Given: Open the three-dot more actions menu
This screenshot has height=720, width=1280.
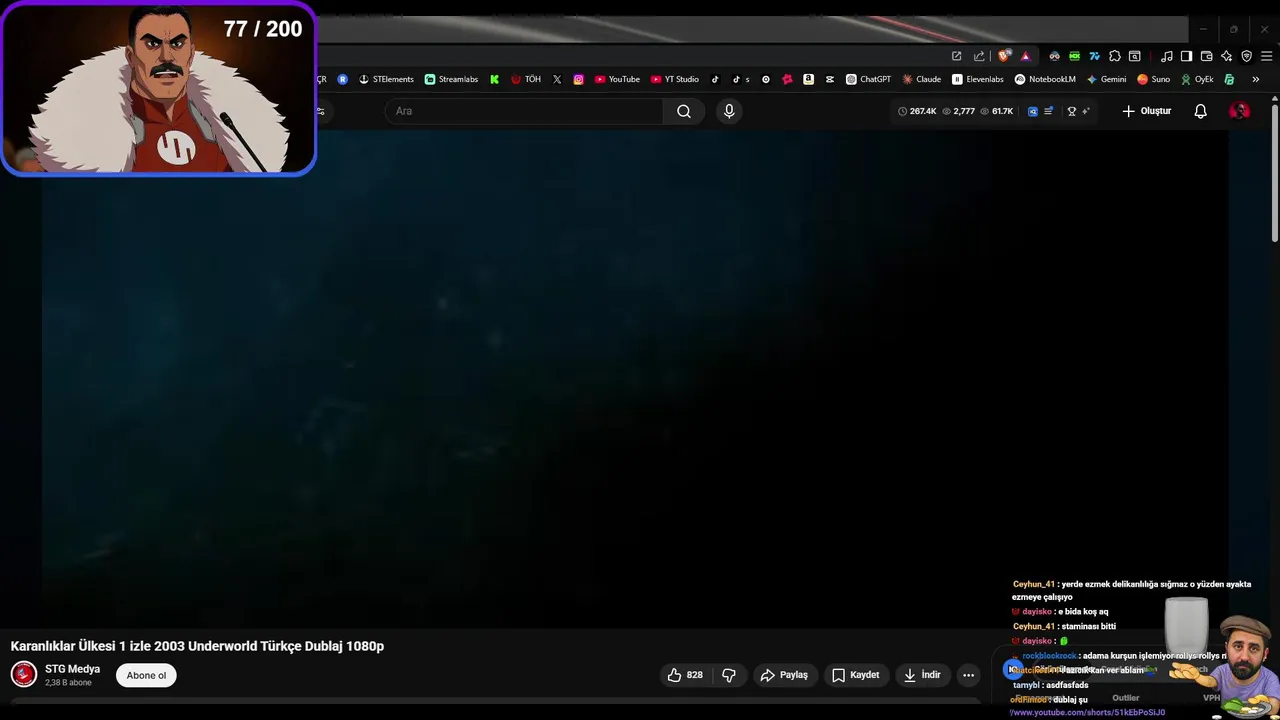Looking at the screenshot, I should coord(968,675).
